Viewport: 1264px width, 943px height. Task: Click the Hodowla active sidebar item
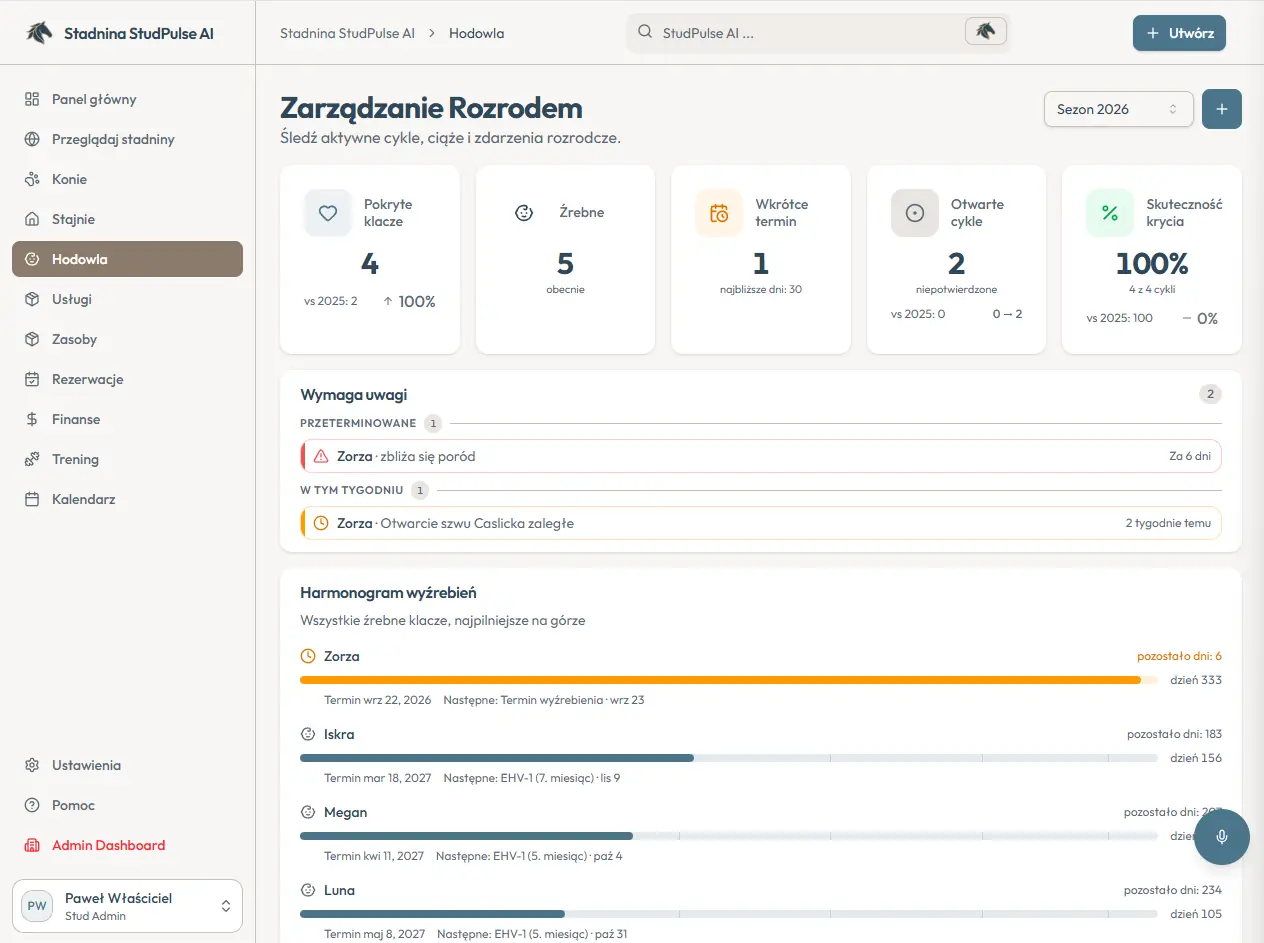coord(127,259)
